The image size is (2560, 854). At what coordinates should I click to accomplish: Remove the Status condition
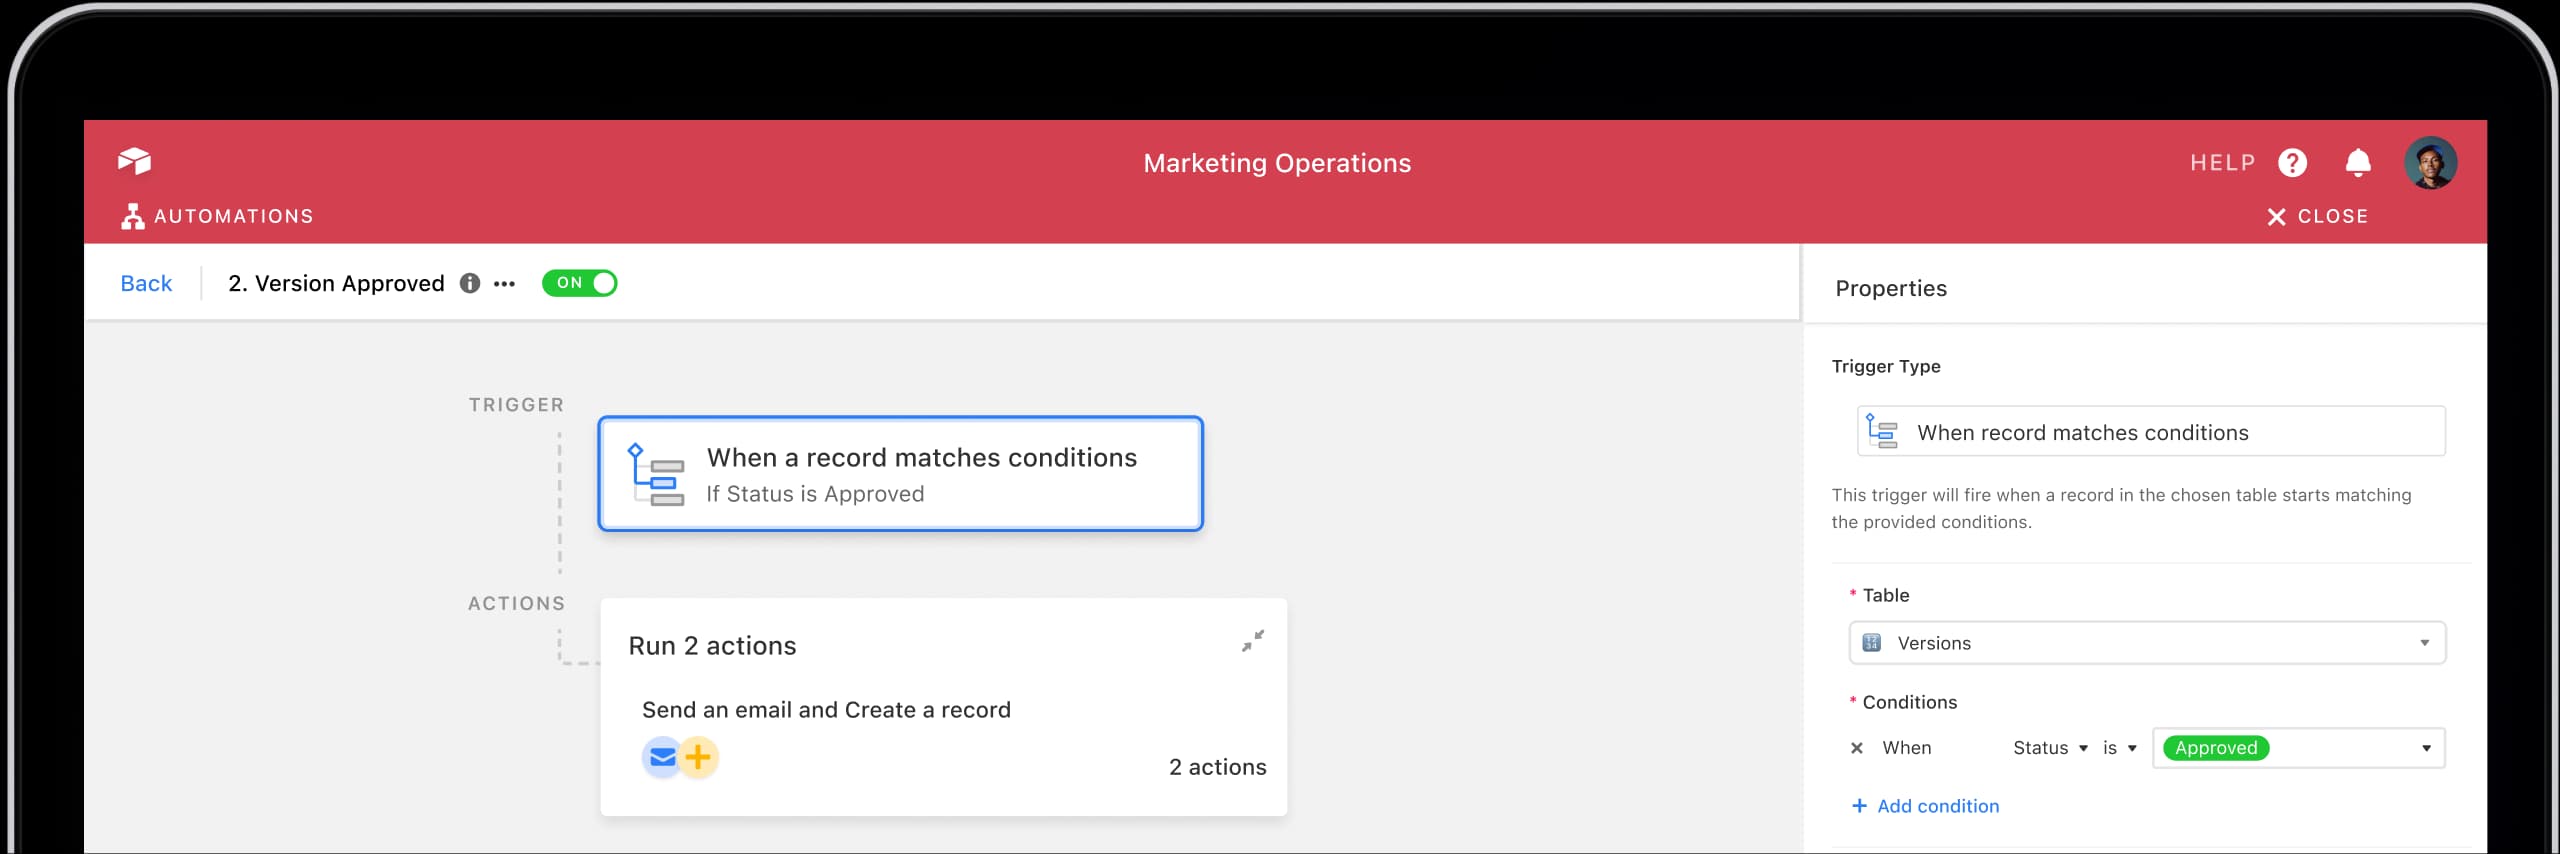pyautogui.click(x=1857, y=748)
